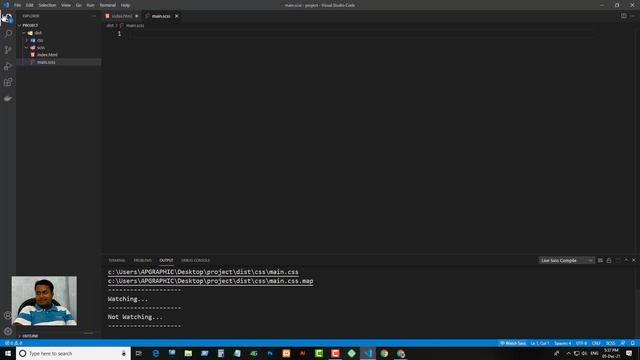
Task: Open the main.css path link in output
Action: pyautogui.click(x=203, y=272)
